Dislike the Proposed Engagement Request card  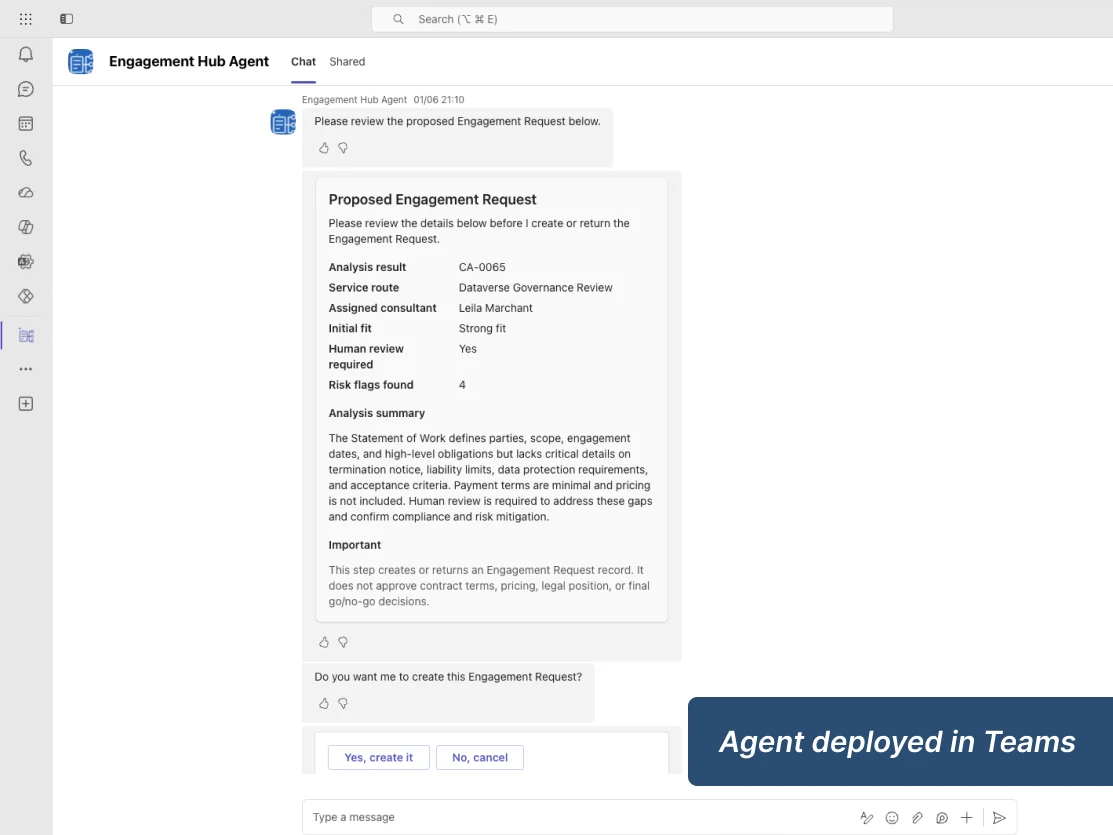tap(343, 642)
